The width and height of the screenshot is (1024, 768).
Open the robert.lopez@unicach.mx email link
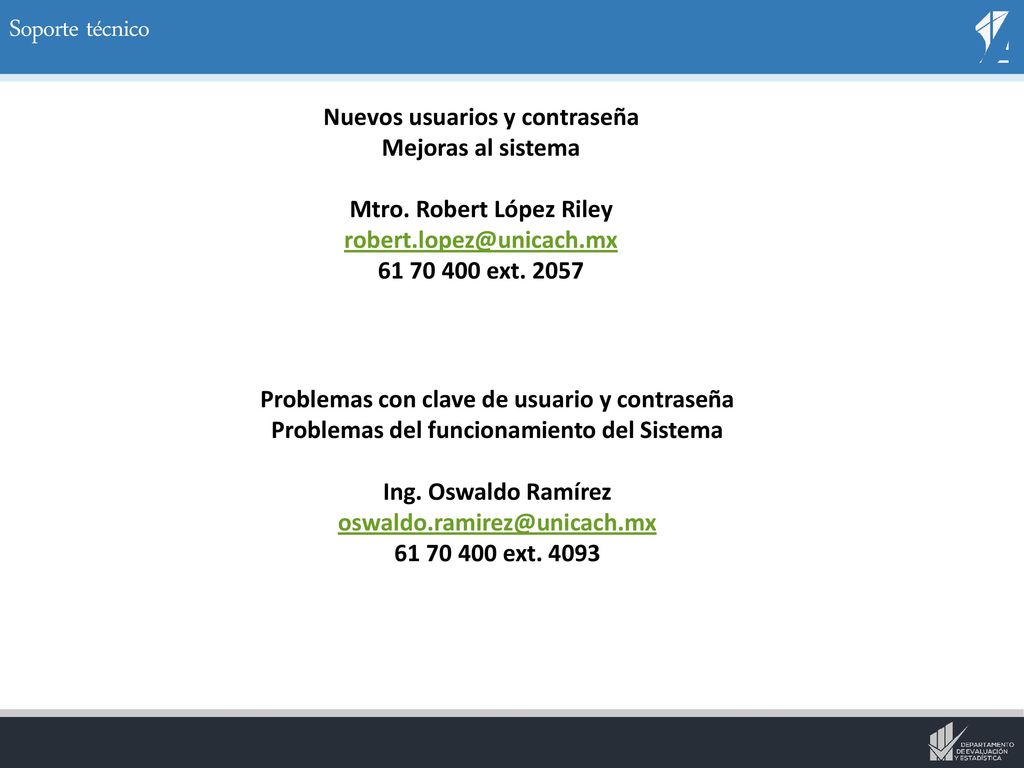pyautogui.click(x=481, y=240)
